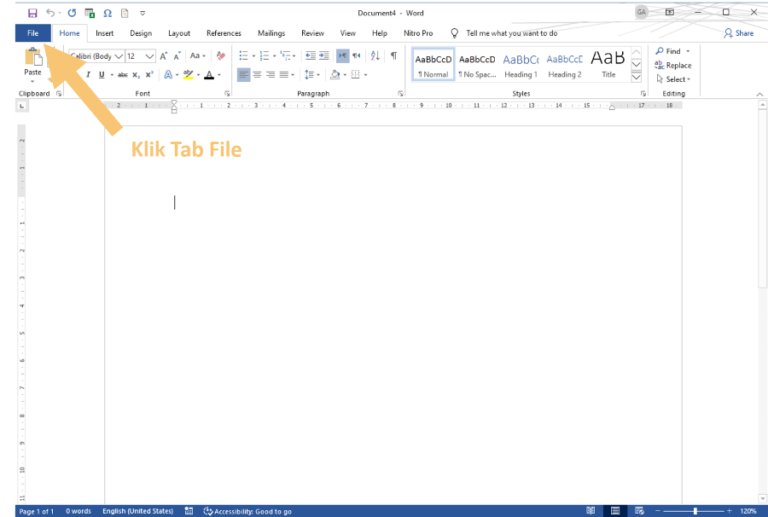768x517 pixels.
Task: Apply the font color button
Action: (x=209, y=74)
